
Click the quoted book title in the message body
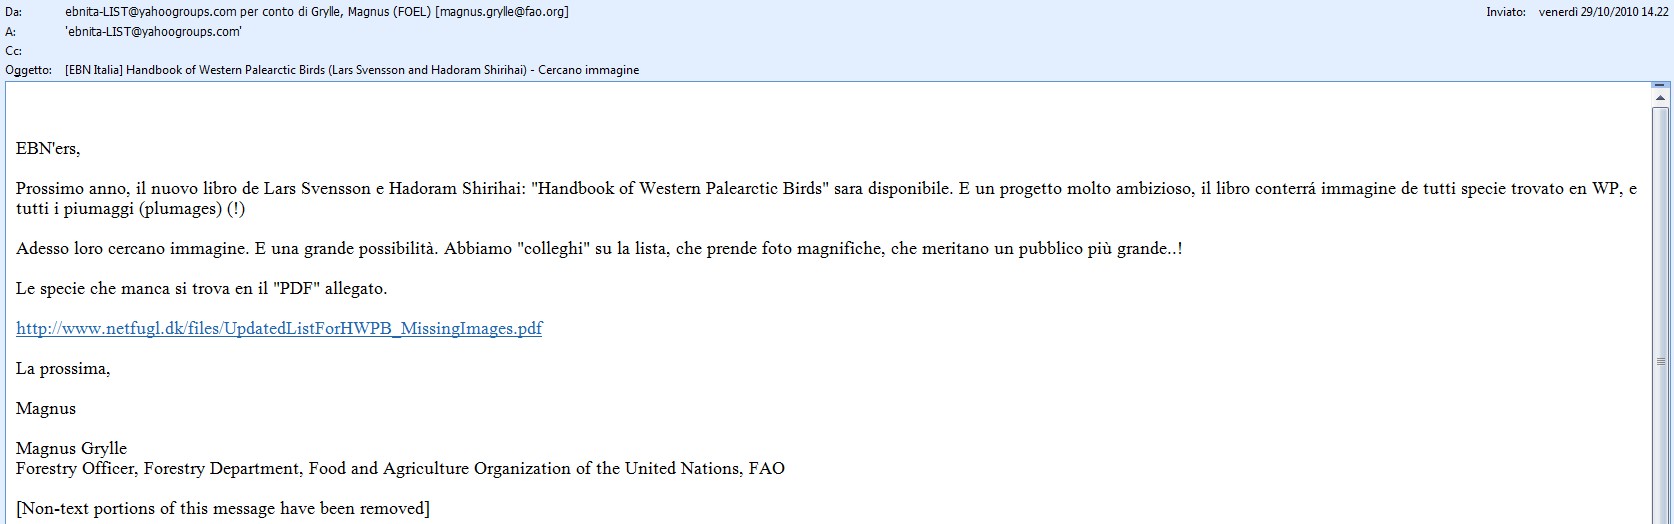(684, 189)
